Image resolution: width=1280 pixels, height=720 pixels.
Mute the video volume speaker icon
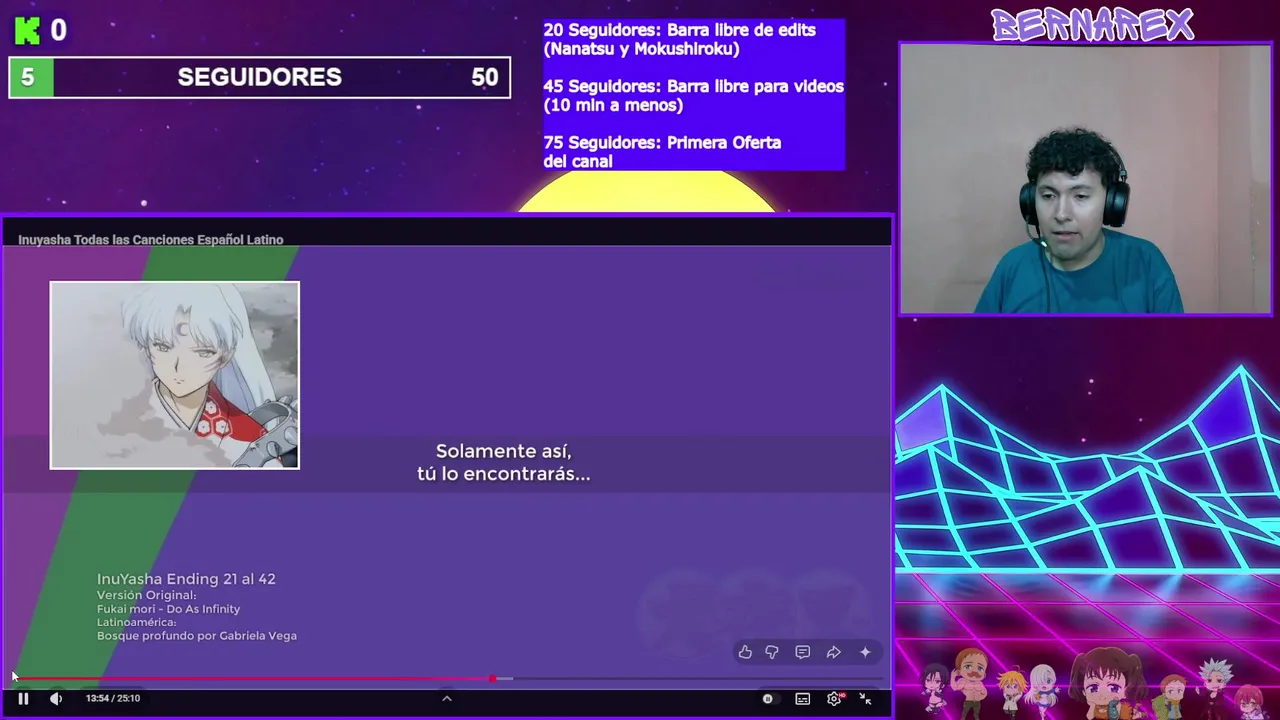tap(56, 699)
